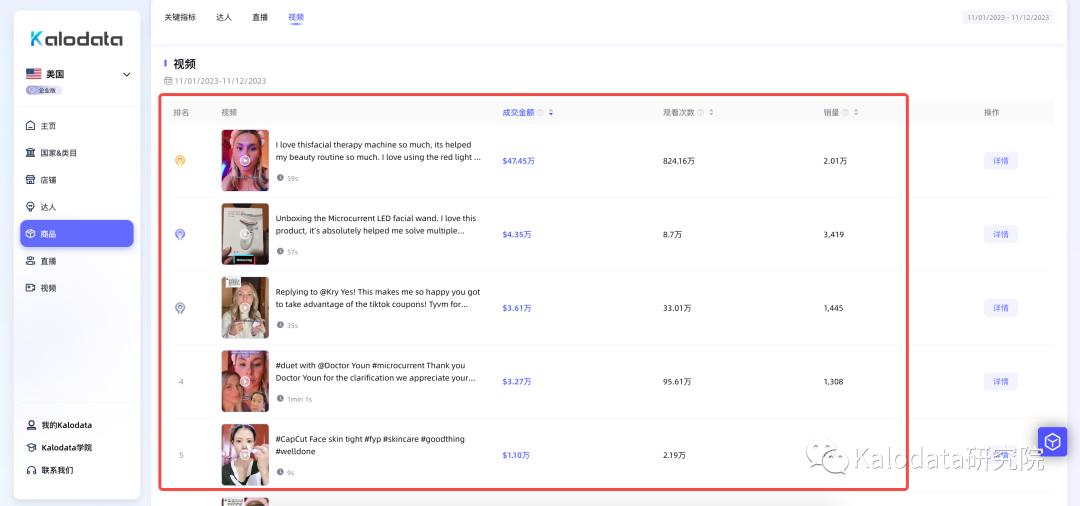Switch to the 直播 tab at top
This screenshot has height=506, width=1080.
(260, 17)
